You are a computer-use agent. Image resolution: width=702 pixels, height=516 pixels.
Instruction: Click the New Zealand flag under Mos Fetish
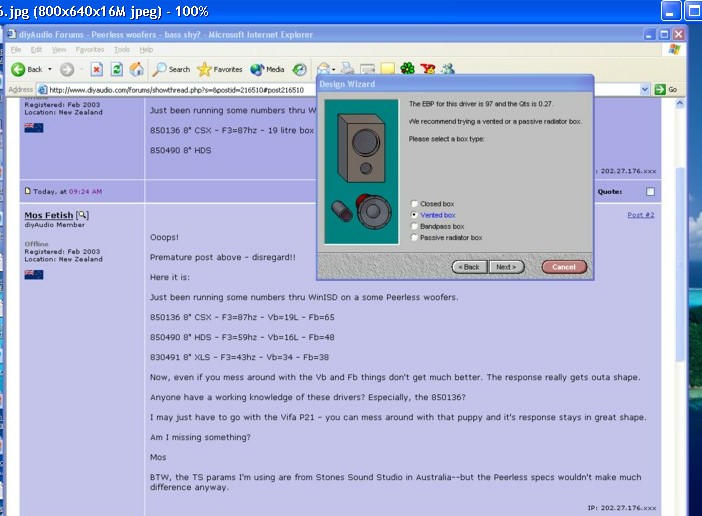[34, 274]
